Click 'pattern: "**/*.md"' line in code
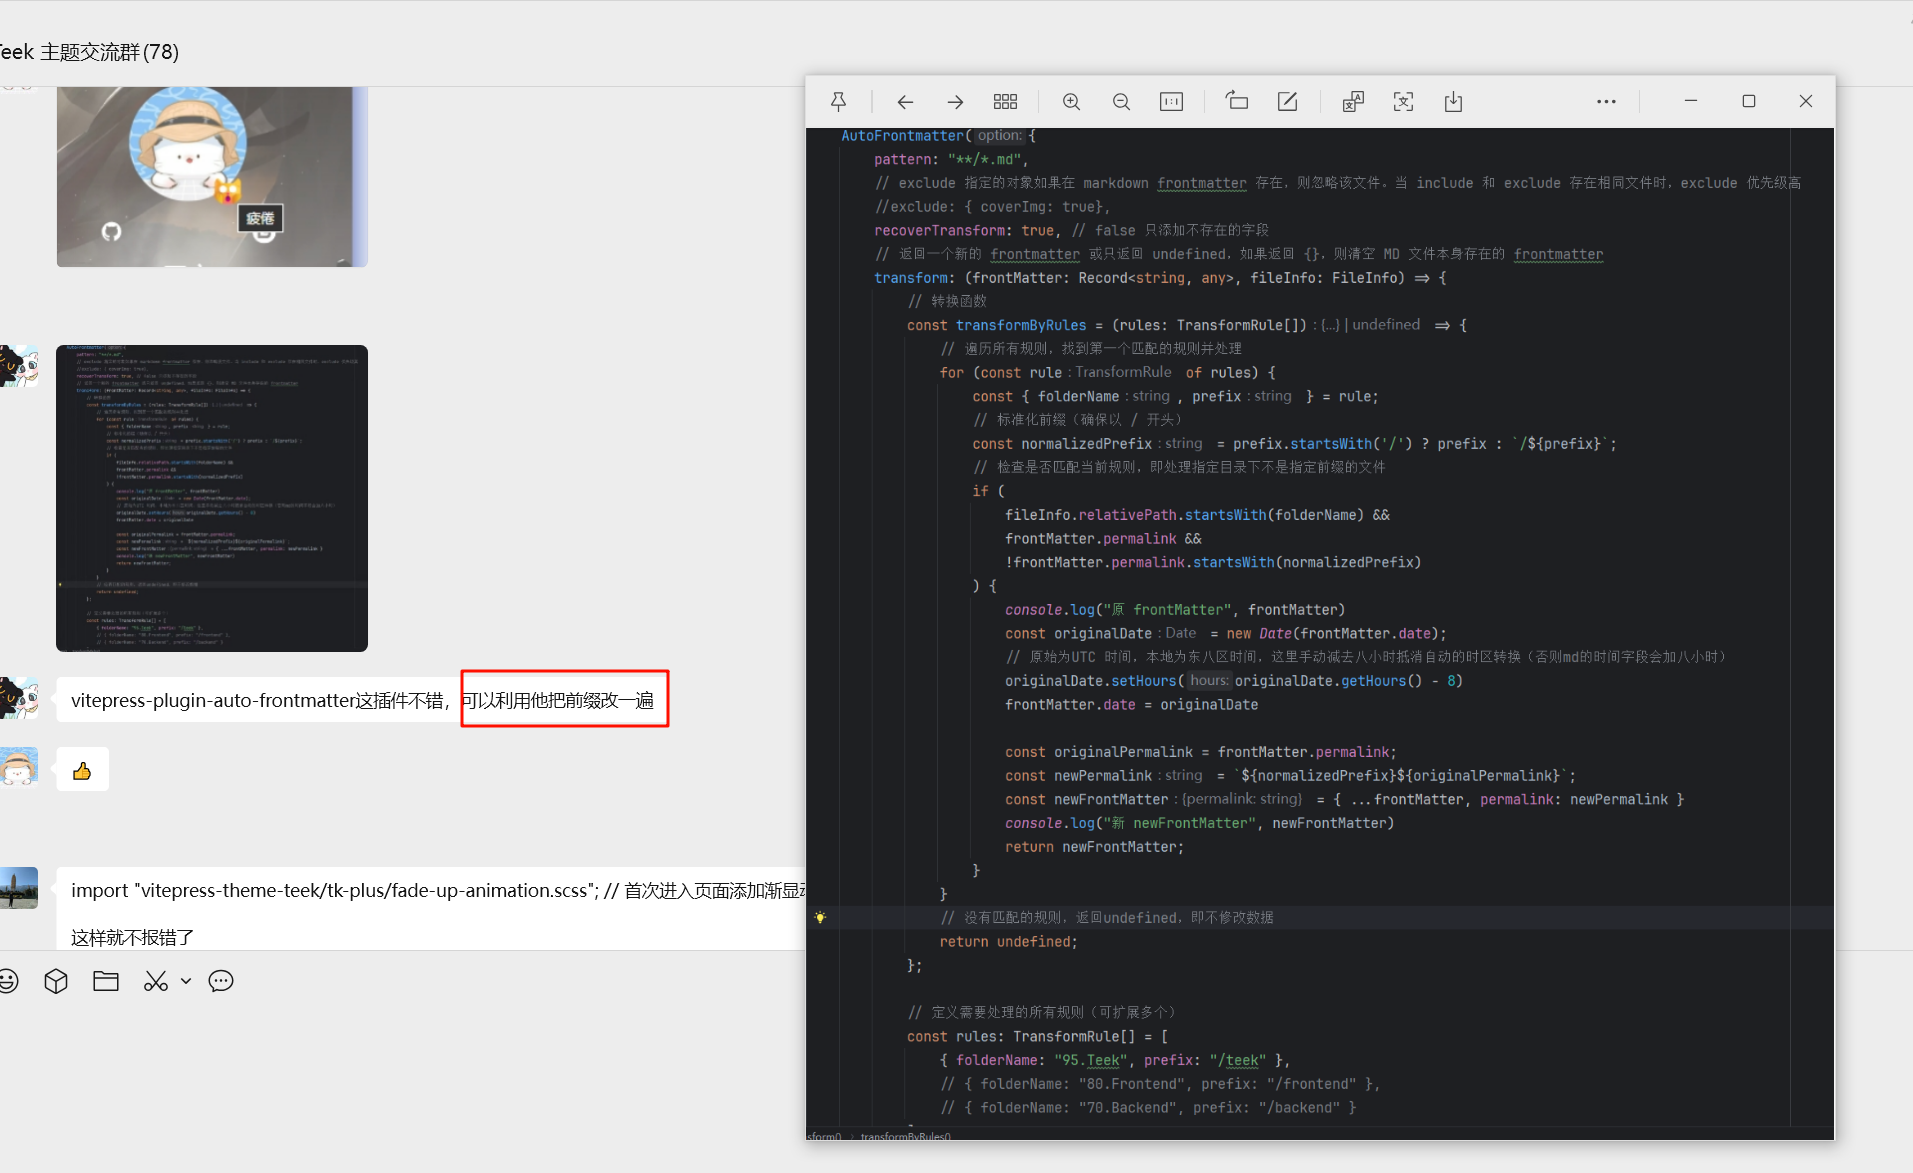This screenshot has height=1173, width=1913. click(x=951, y=159)
